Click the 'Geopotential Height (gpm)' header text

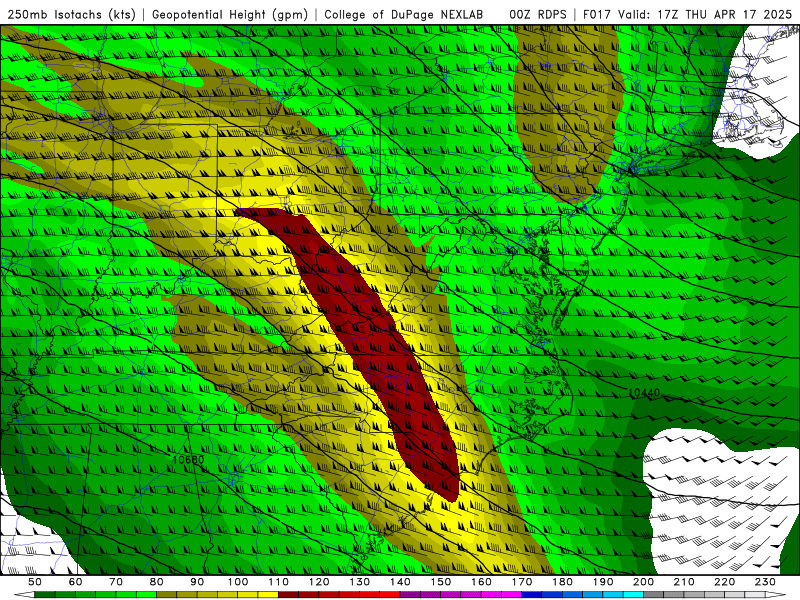pos(230,15)
